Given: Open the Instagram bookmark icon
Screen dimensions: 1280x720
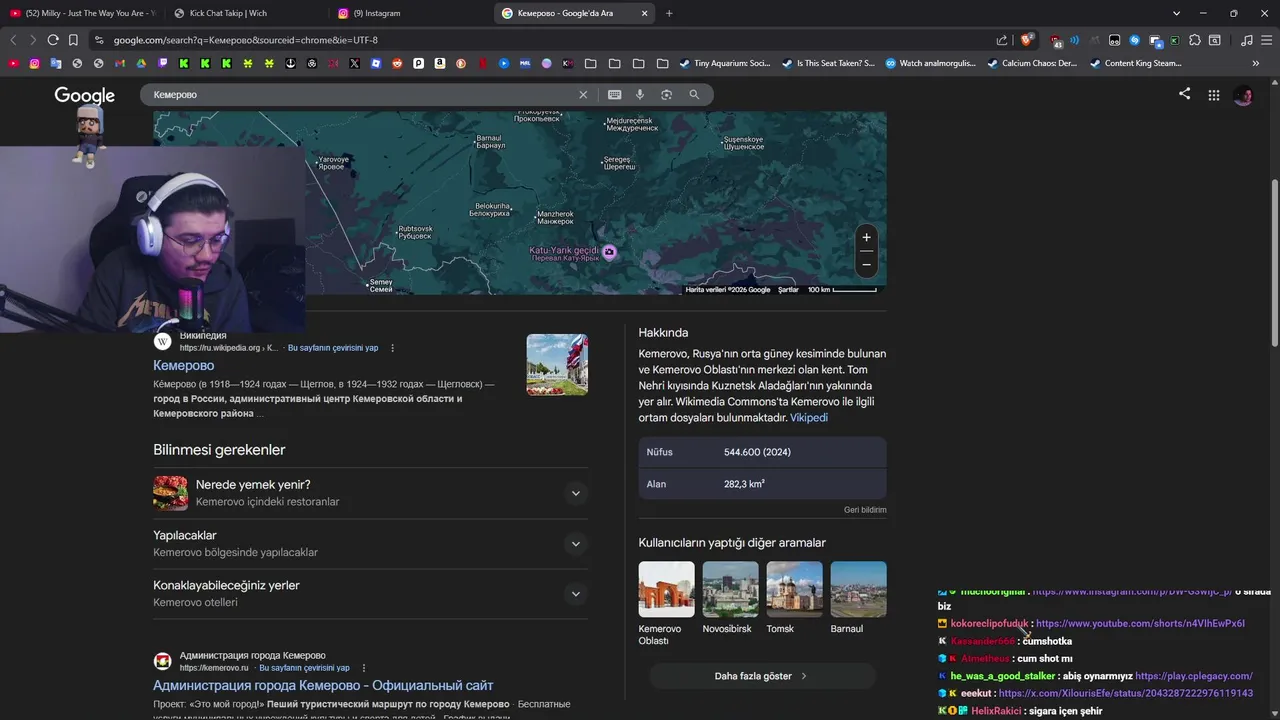Looking at the screenshot, I should click(x=34, y=63).
